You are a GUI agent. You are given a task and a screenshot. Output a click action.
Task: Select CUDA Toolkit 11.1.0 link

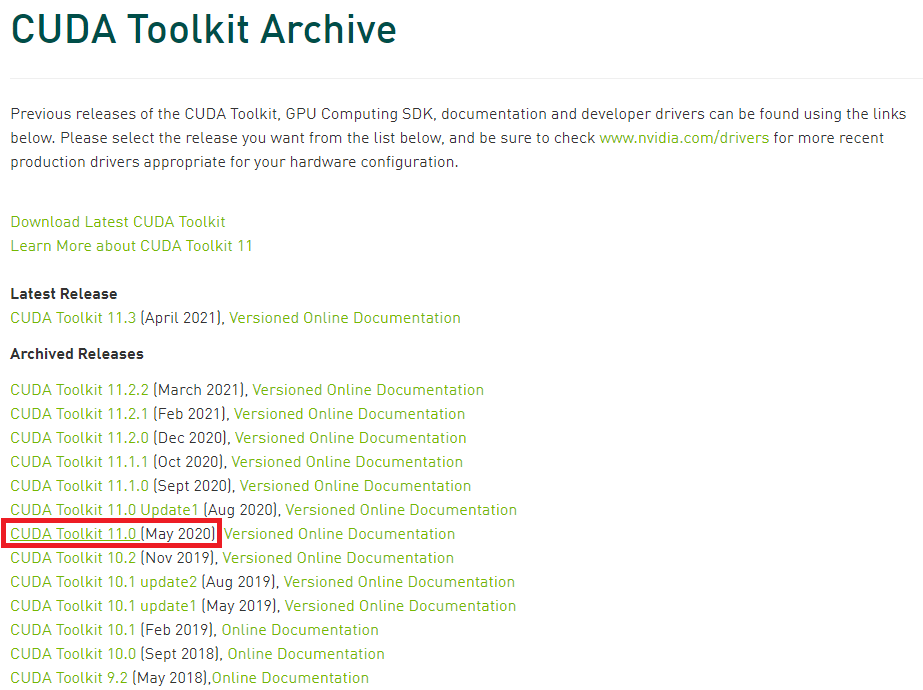[x=79, y=486]
